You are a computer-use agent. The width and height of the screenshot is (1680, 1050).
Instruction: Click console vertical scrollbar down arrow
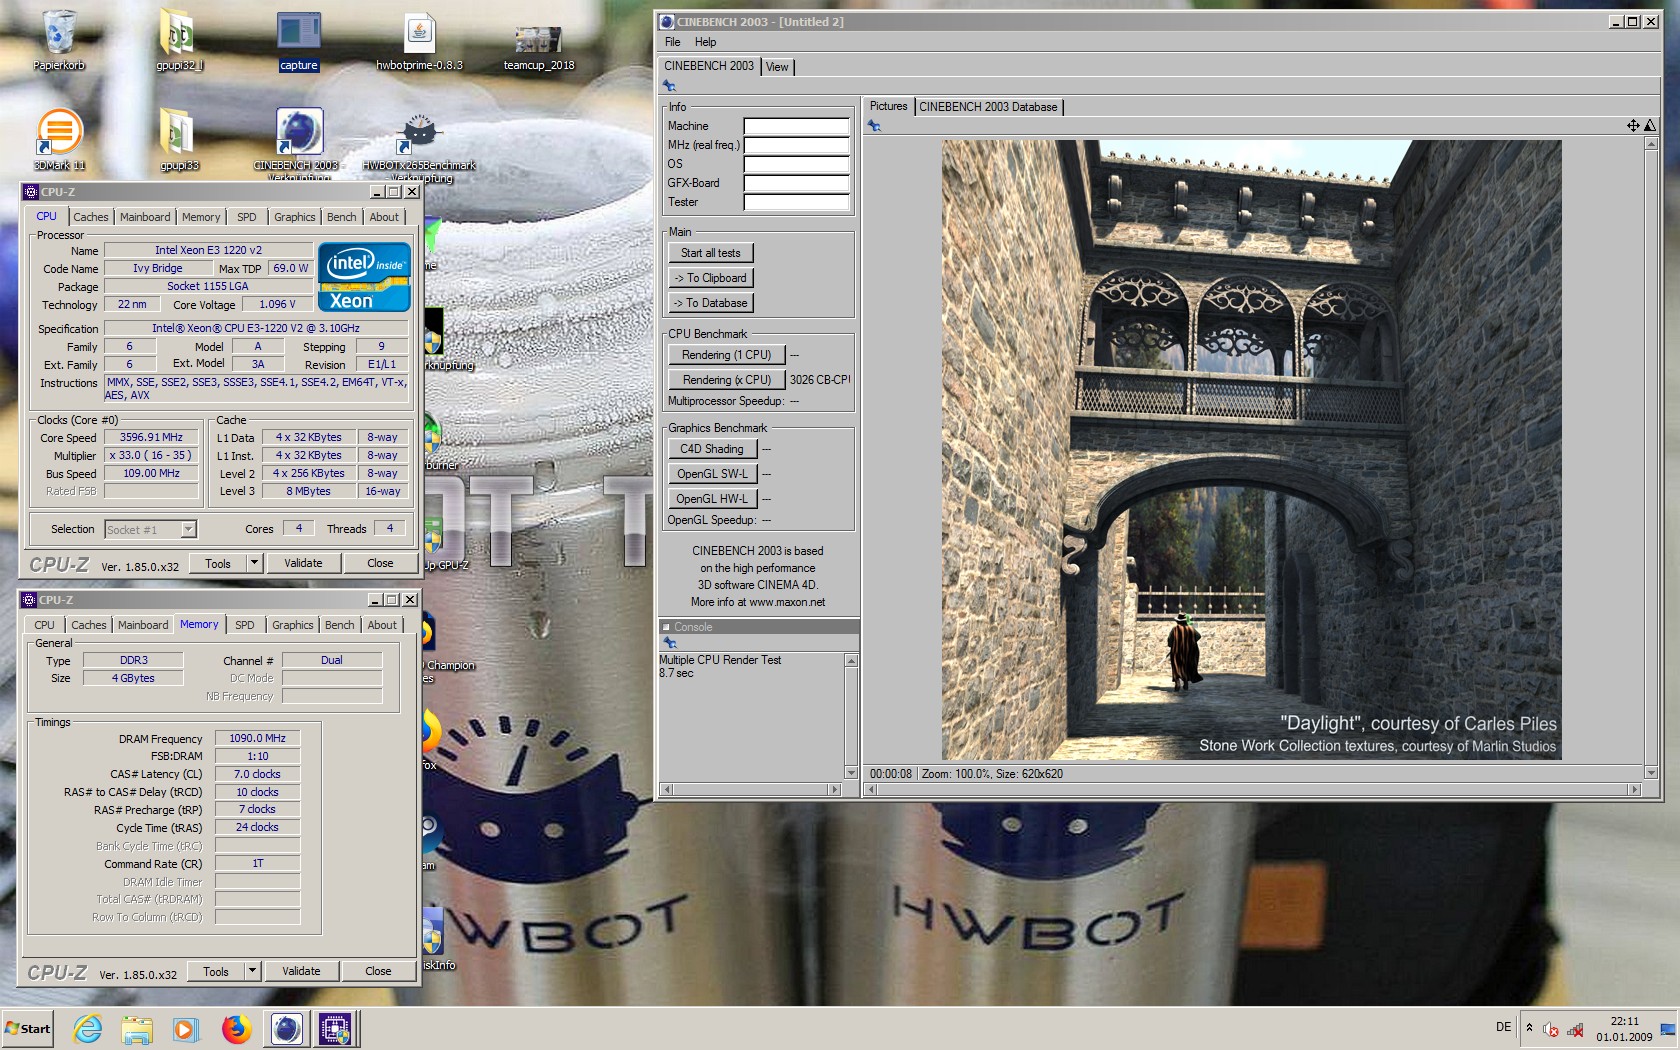[851, 773]
